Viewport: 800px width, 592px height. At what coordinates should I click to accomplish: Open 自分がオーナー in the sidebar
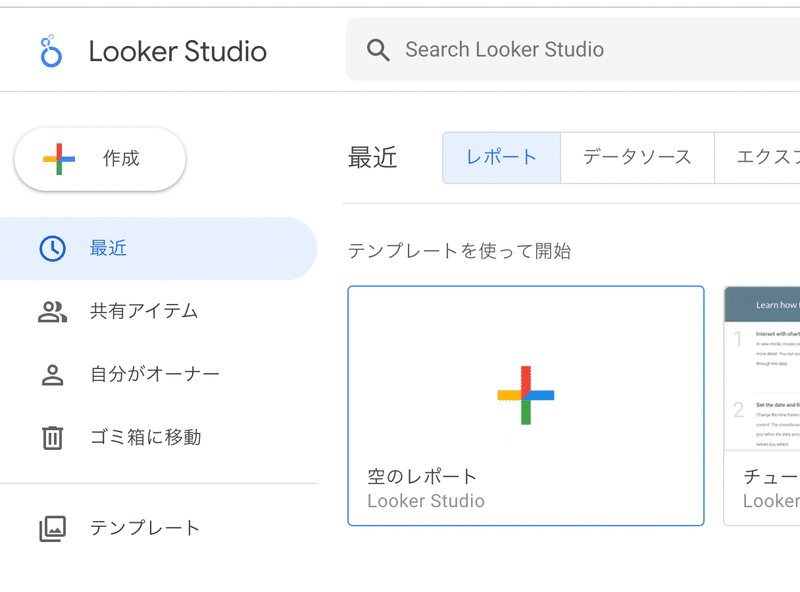click(x=158, y=375)
